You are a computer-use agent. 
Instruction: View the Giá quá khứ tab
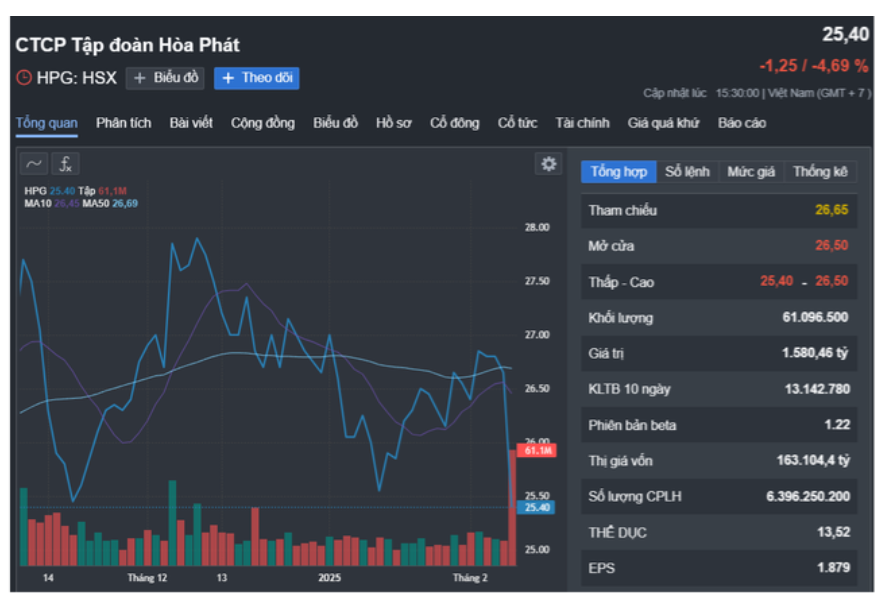pos(664,123)
